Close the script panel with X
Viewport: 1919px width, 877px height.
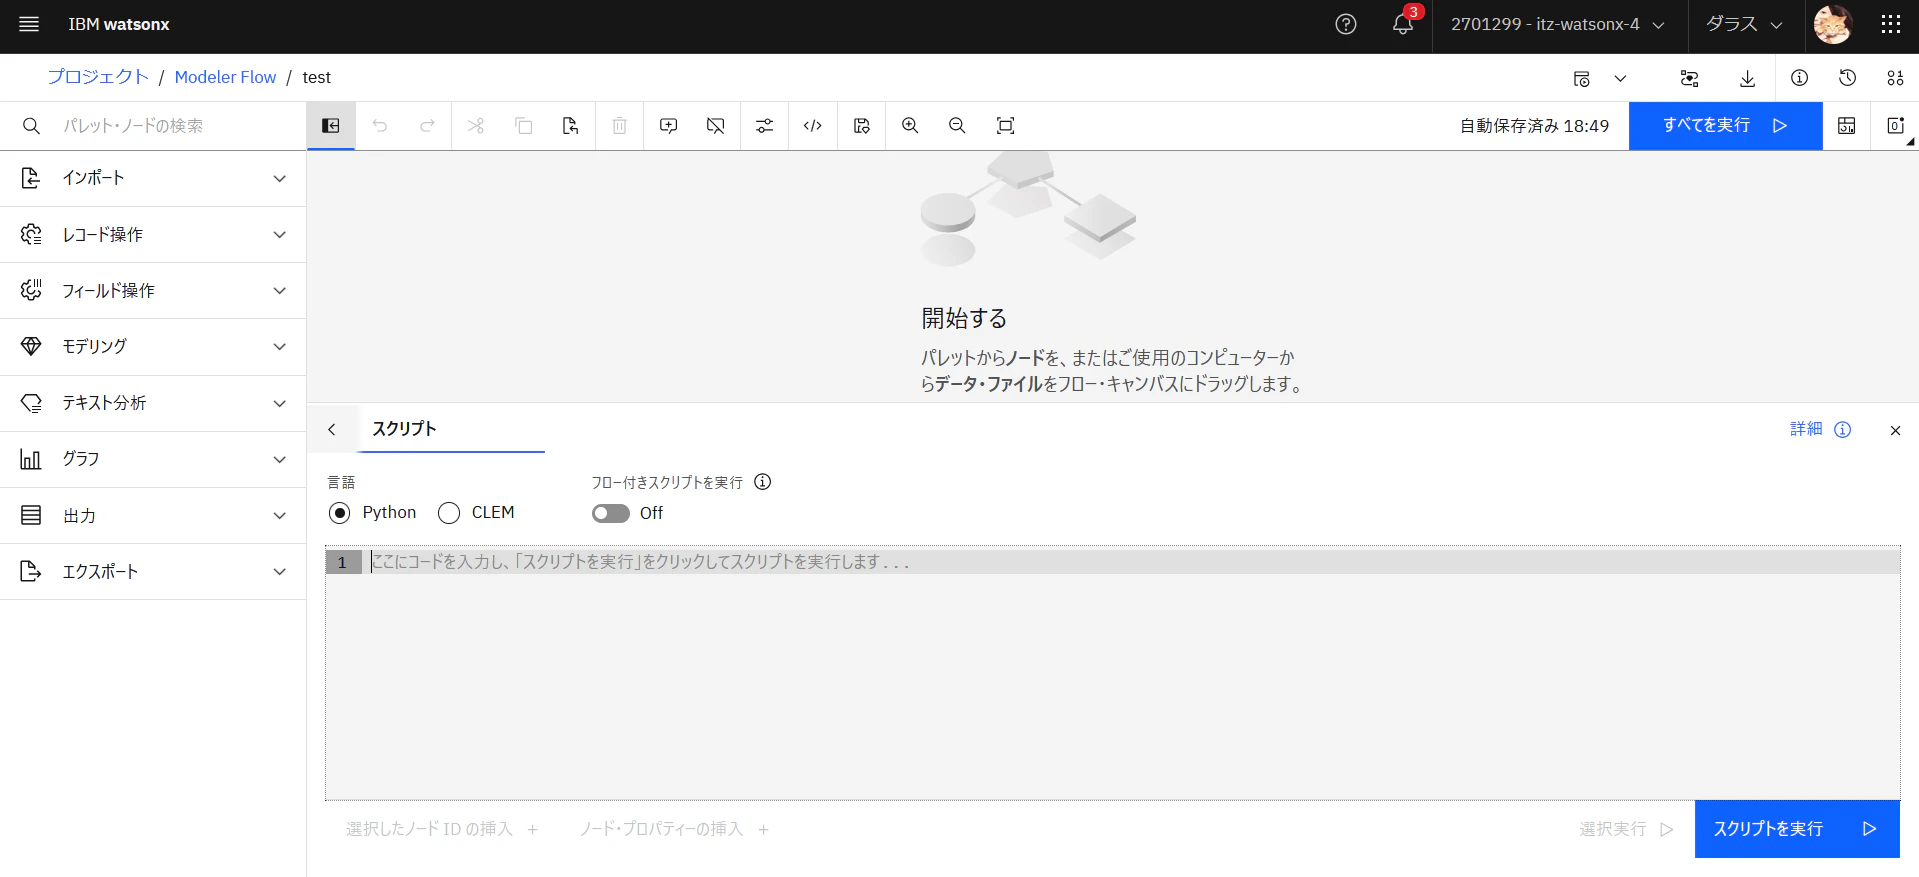tap(1895, 430)
